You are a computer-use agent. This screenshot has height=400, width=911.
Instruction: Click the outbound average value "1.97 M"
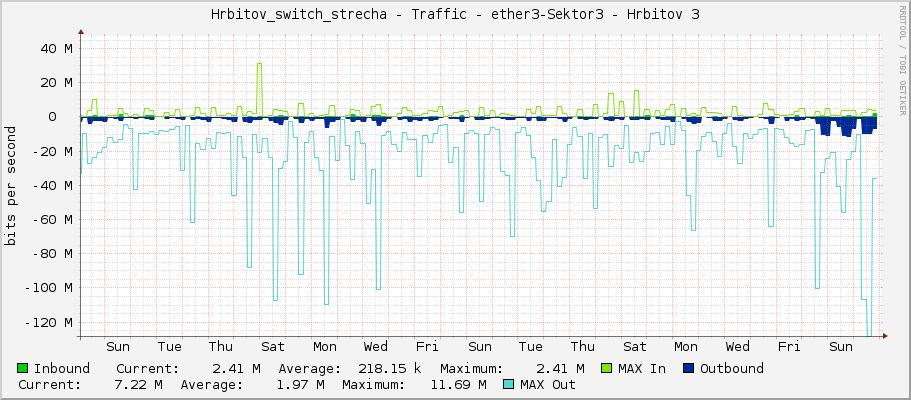pyautogui.click(x=303, y=384)
